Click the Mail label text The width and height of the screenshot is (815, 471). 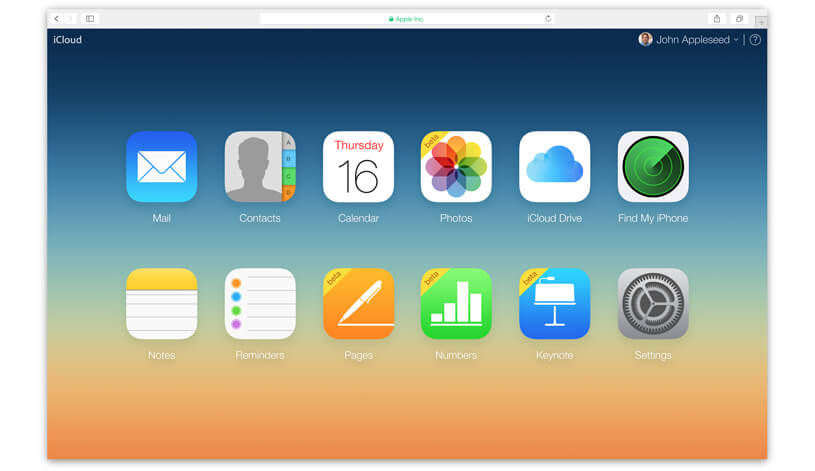pyautogui.click(x=162, y=218)
